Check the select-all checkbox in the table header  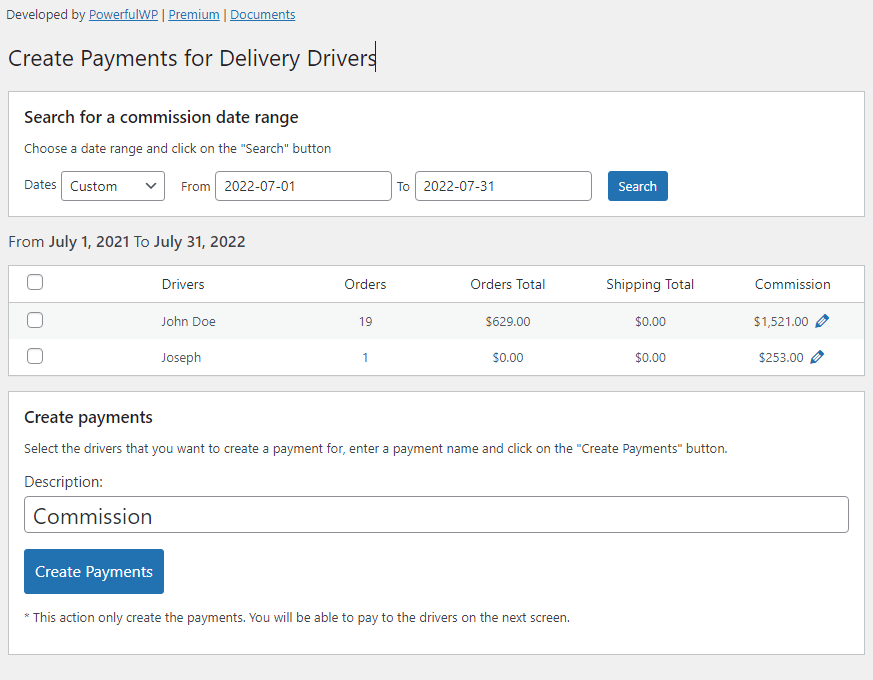(x=35, y=282)
